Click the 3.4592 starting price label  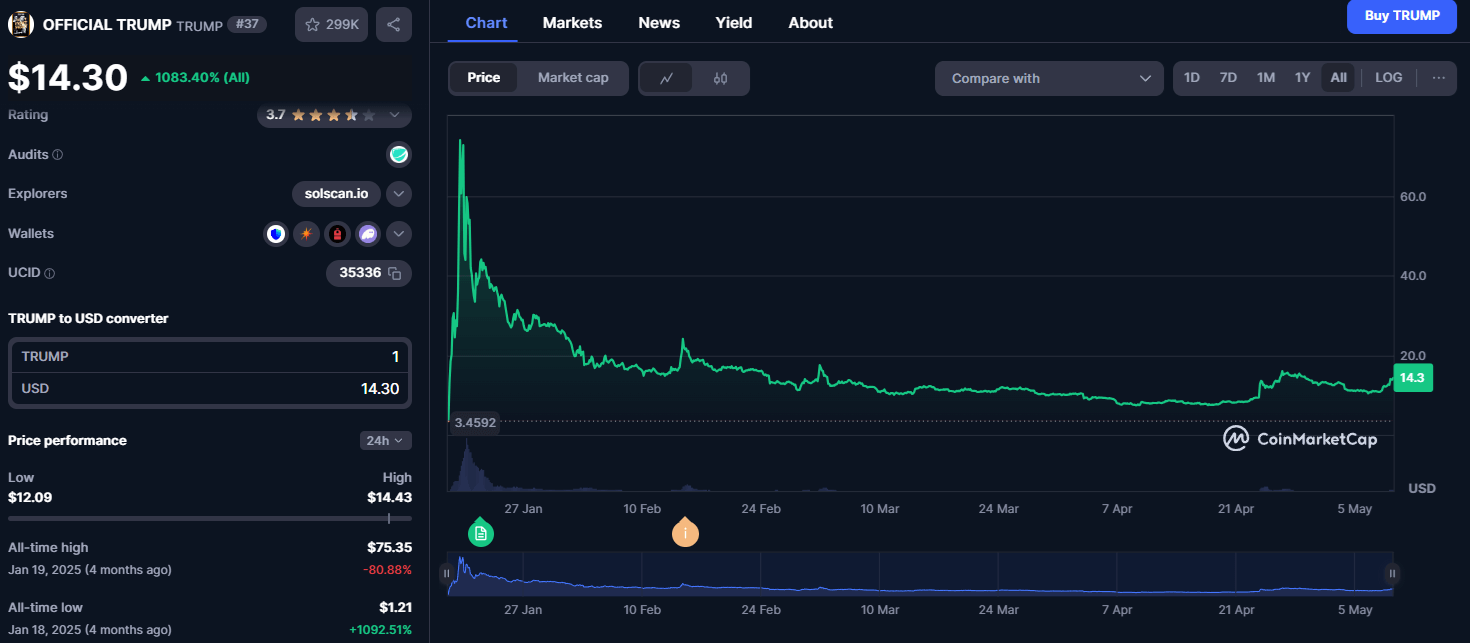click(x=475, y=423)
